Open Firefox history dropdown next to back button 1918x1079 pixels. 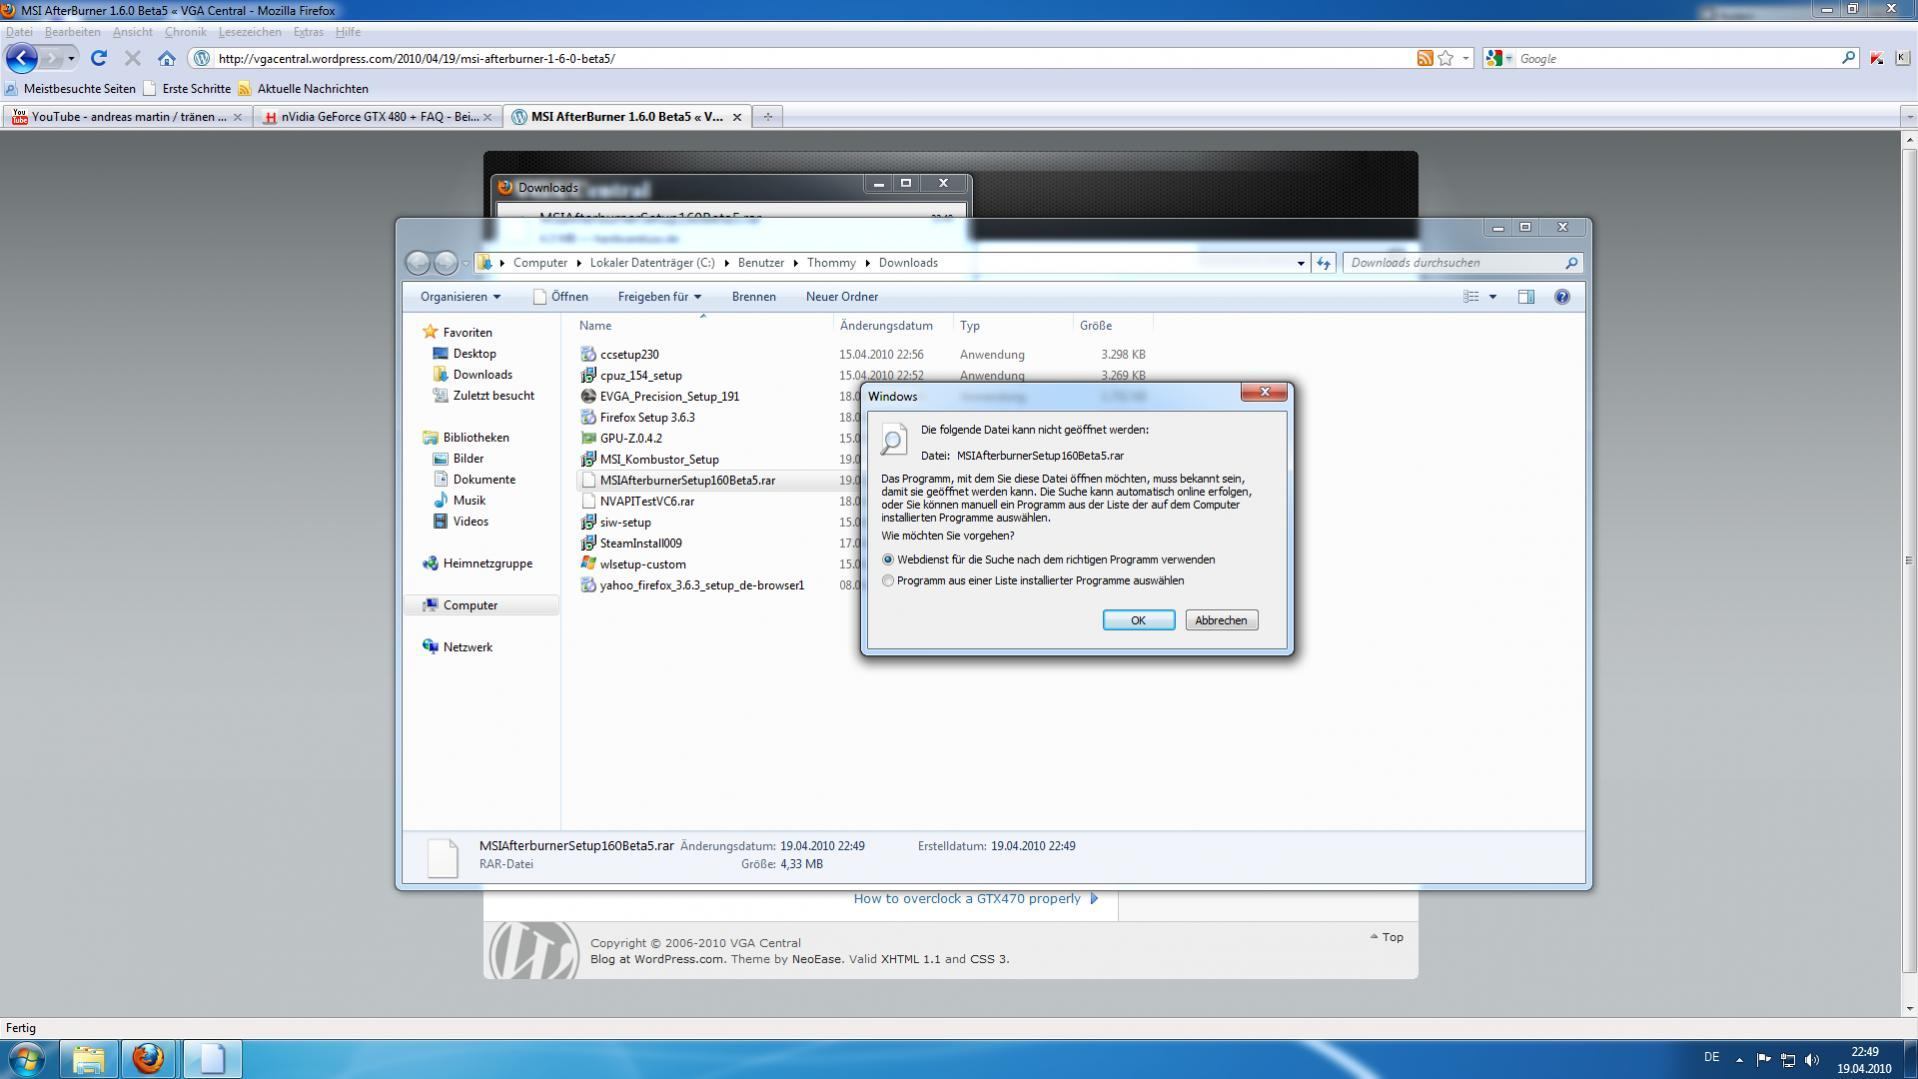(71, 58)
